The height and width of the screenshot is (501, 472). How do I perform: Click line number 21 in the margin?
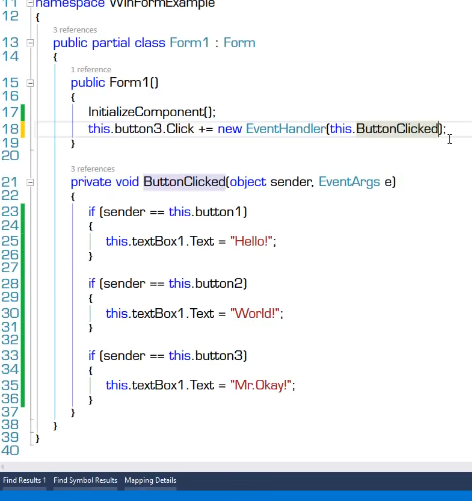pyautogui.click(x=10, y=182)
